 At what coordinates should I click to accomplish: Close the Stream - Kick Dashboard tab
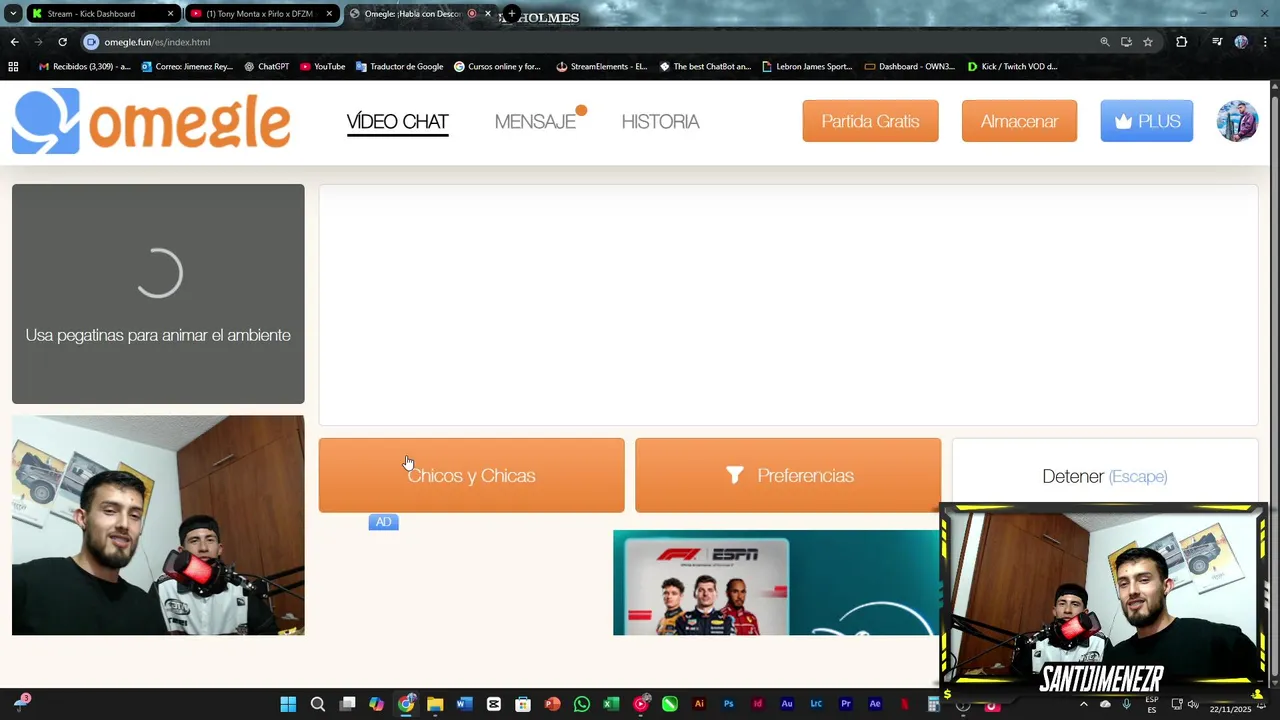pos(171,14)
